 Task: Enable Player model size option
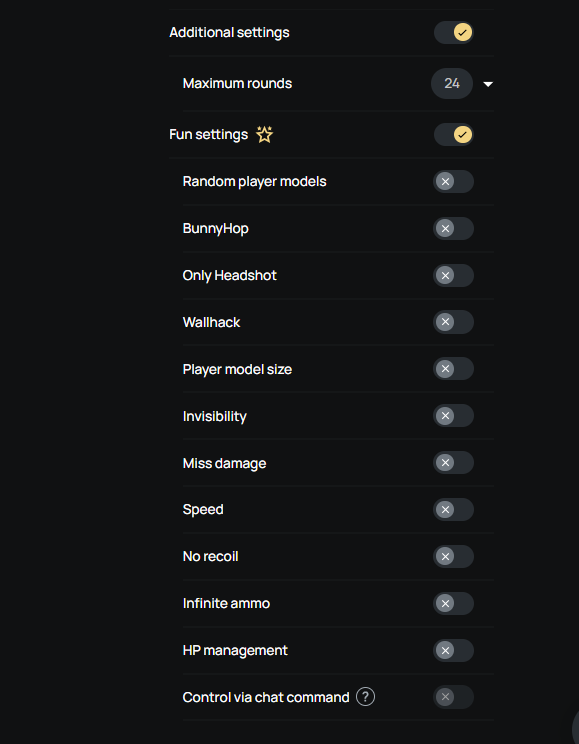453,369
